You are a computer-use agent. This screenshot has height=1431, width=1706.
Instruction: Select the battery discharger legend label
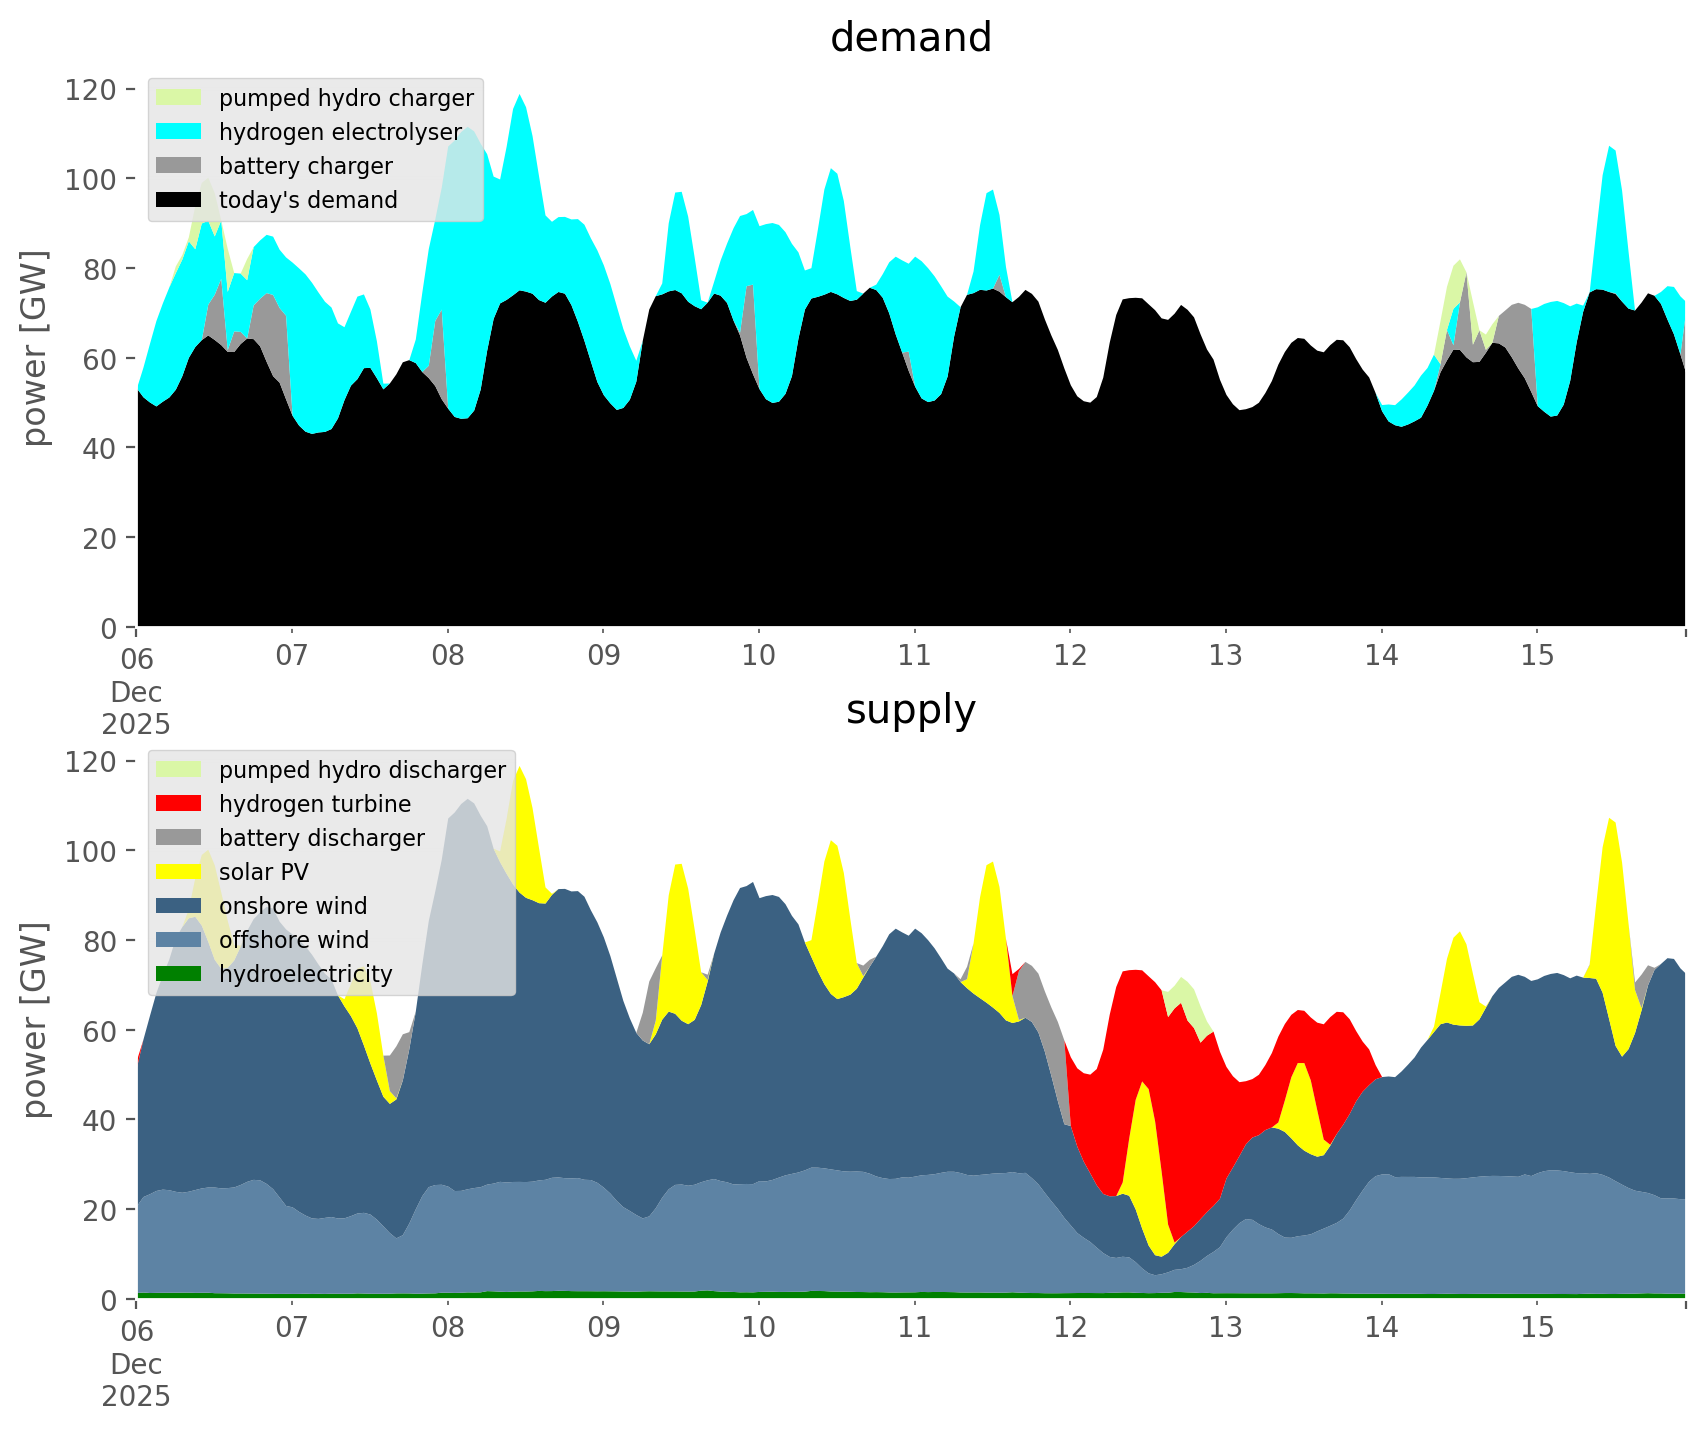tap(321, 838)
